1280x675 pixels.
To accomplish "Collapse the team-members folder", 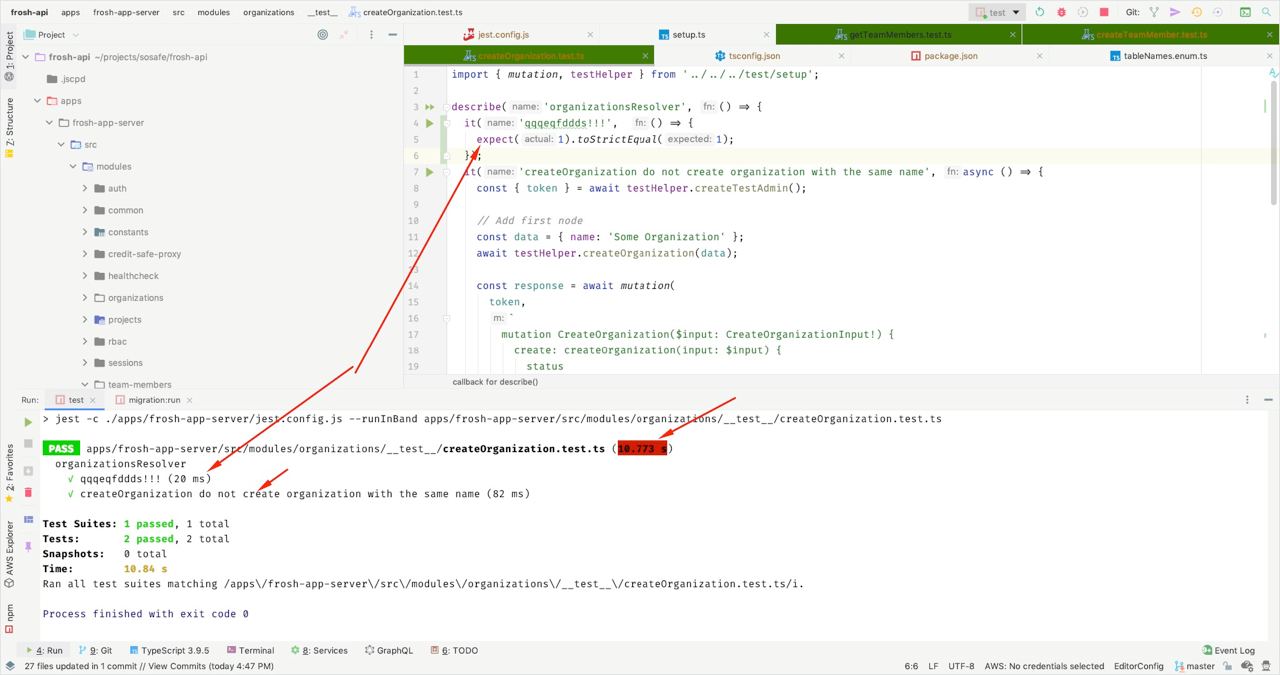I will (85, 385).
